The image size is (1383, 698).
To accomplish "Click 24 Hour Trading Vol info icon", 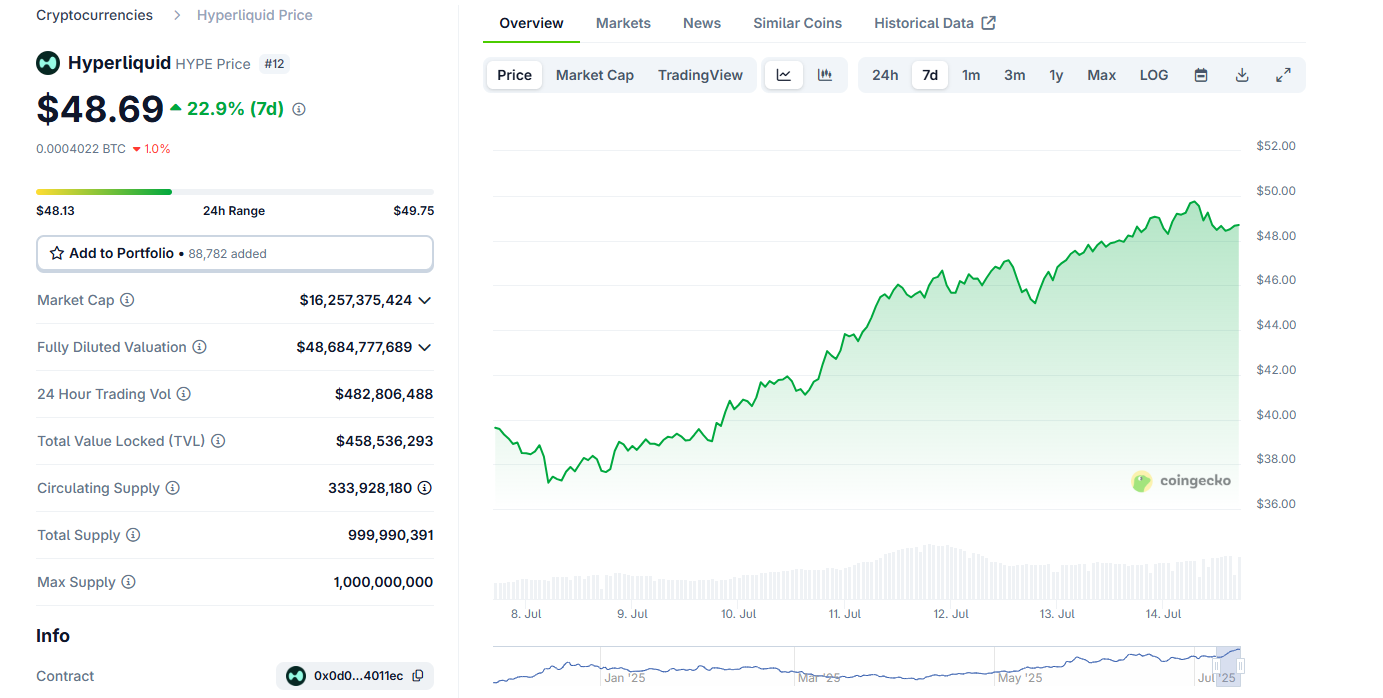I will pos(184,394).
